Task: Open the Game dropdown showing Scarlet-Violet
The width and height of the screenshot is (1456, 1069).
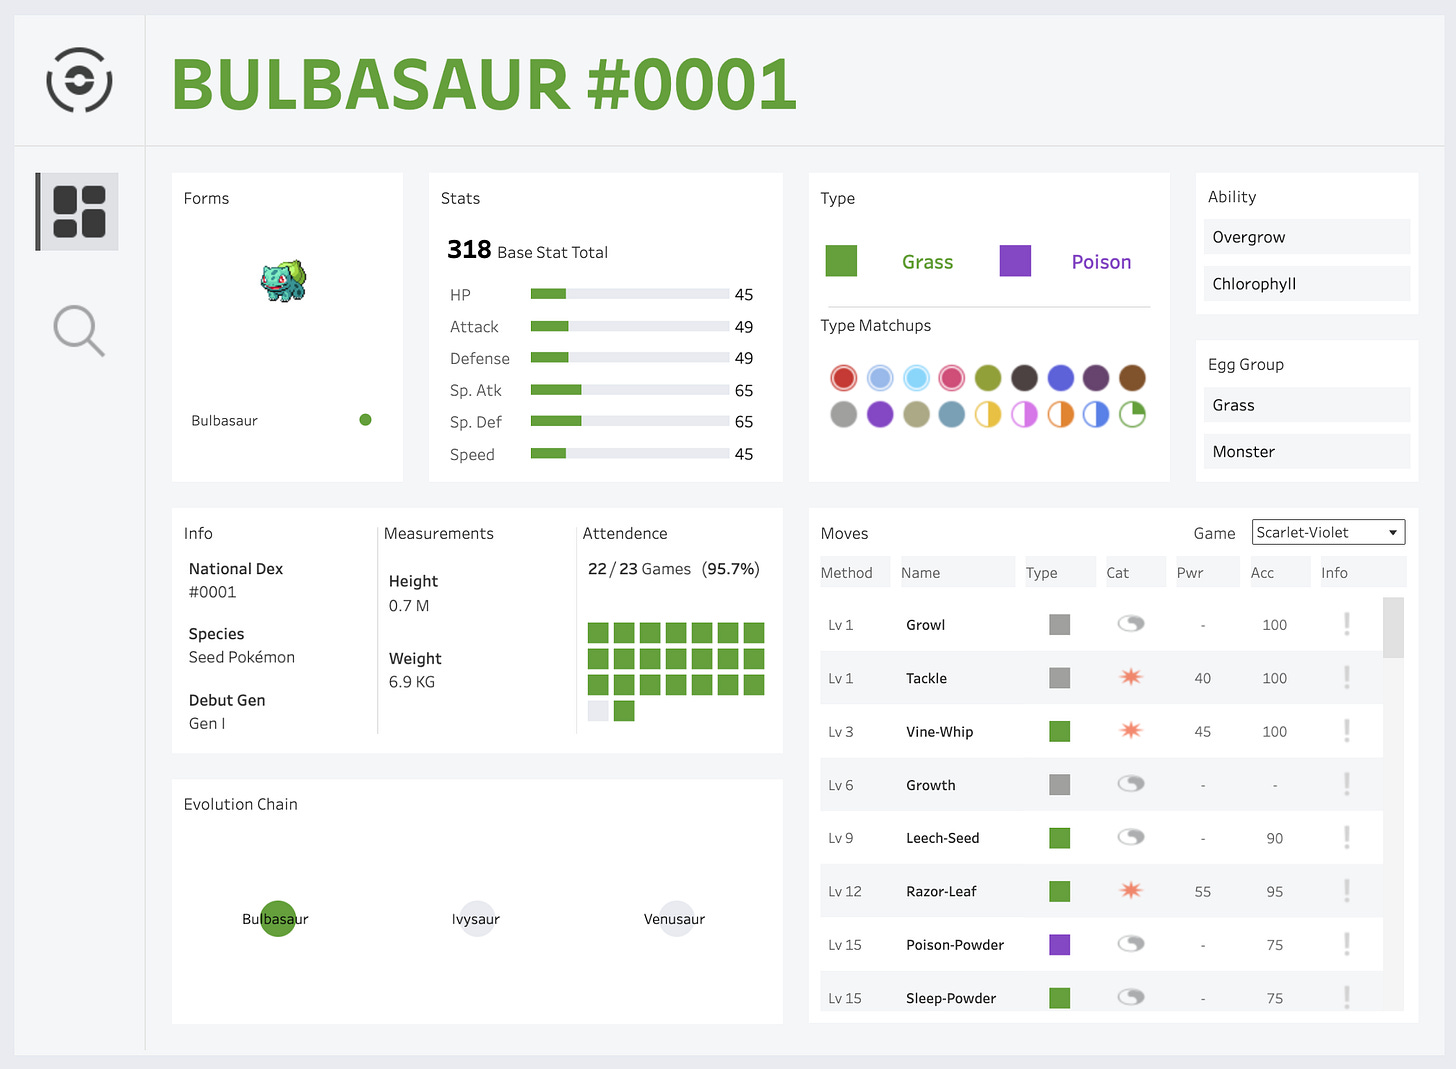Action: coord(1328,532)
